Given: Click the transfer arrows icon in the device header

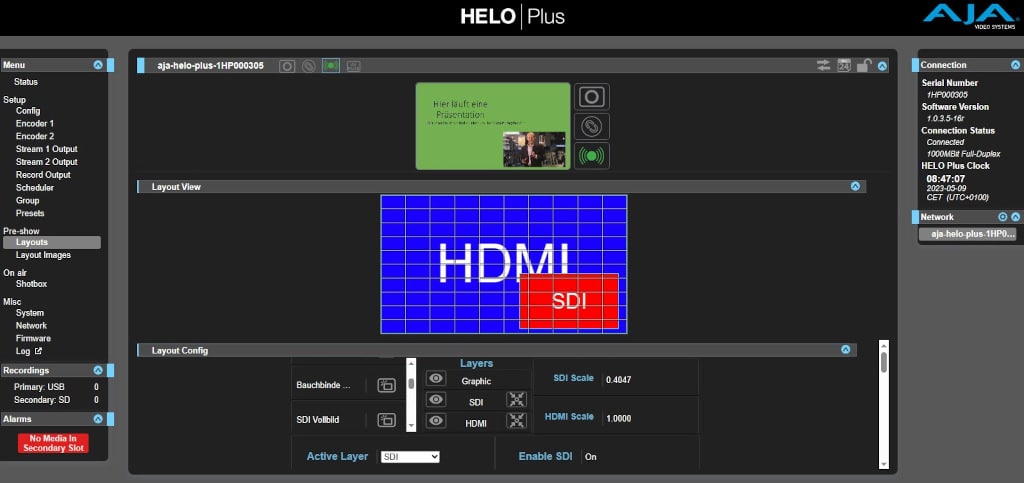Looking at the screenshot, I should [x=823, y=66].
